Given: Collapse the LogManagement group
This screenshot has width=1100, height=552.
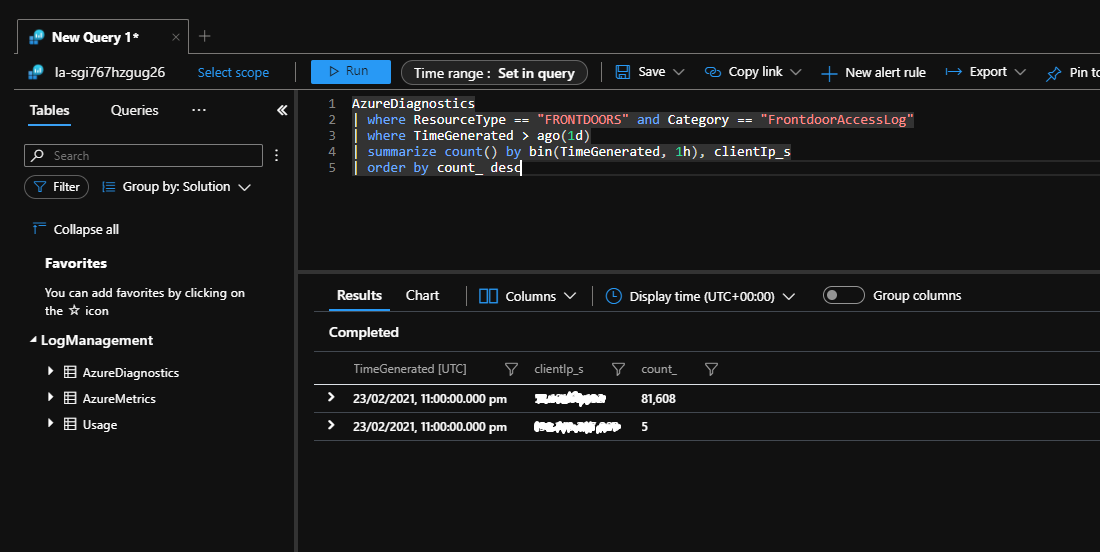Looking at the screenshot, I should click(33, 339).
